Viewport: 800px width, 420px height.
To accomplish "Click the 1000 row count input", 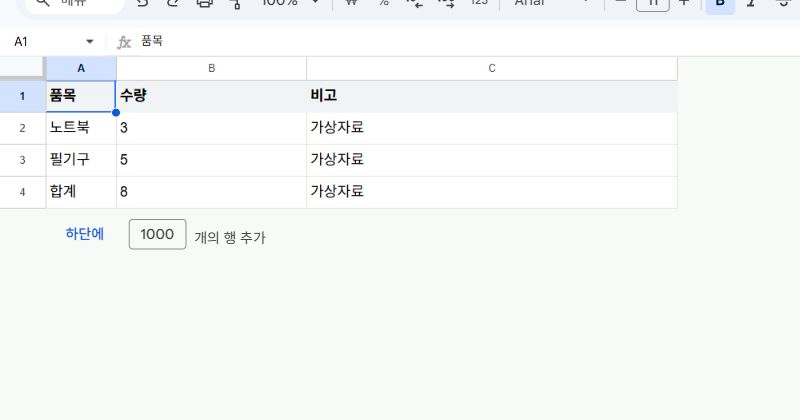I will click(158, 234).
